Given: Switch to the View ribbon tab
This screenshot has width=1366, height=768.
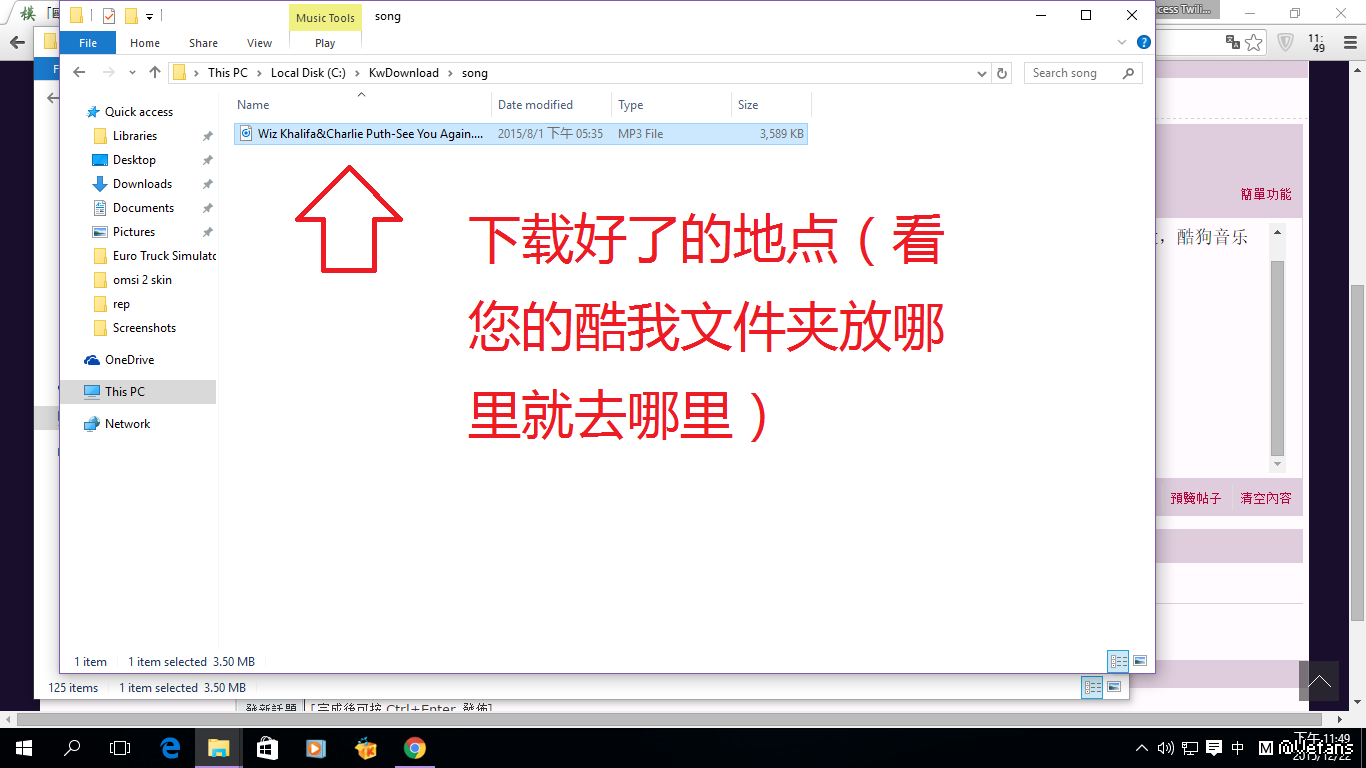Looking at the screenshot, I should click(259, 43).
